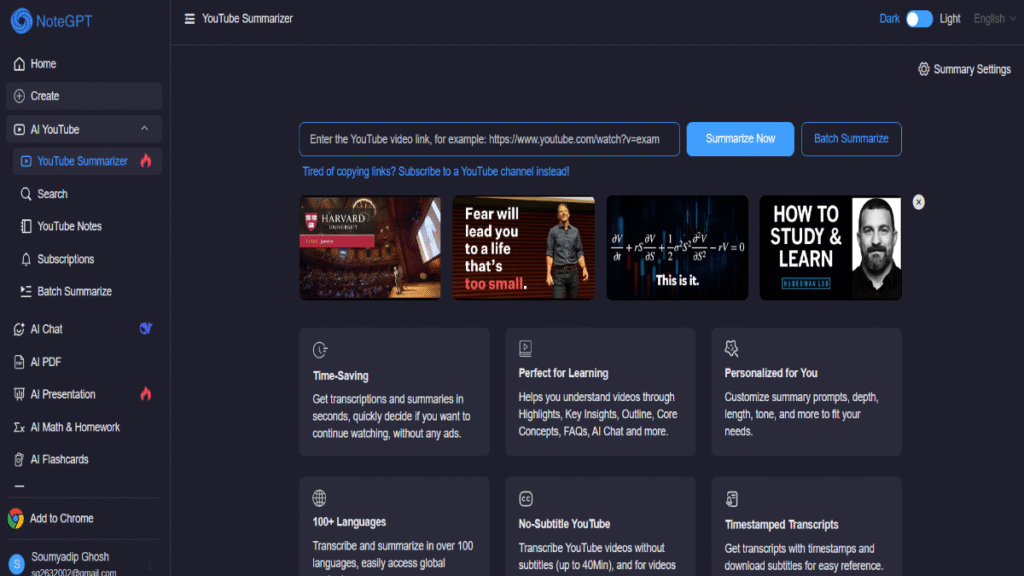Click the Chrome logo icon
Image resolution: width=1024 pixels, height=576 pixels.
pos(16,519)
